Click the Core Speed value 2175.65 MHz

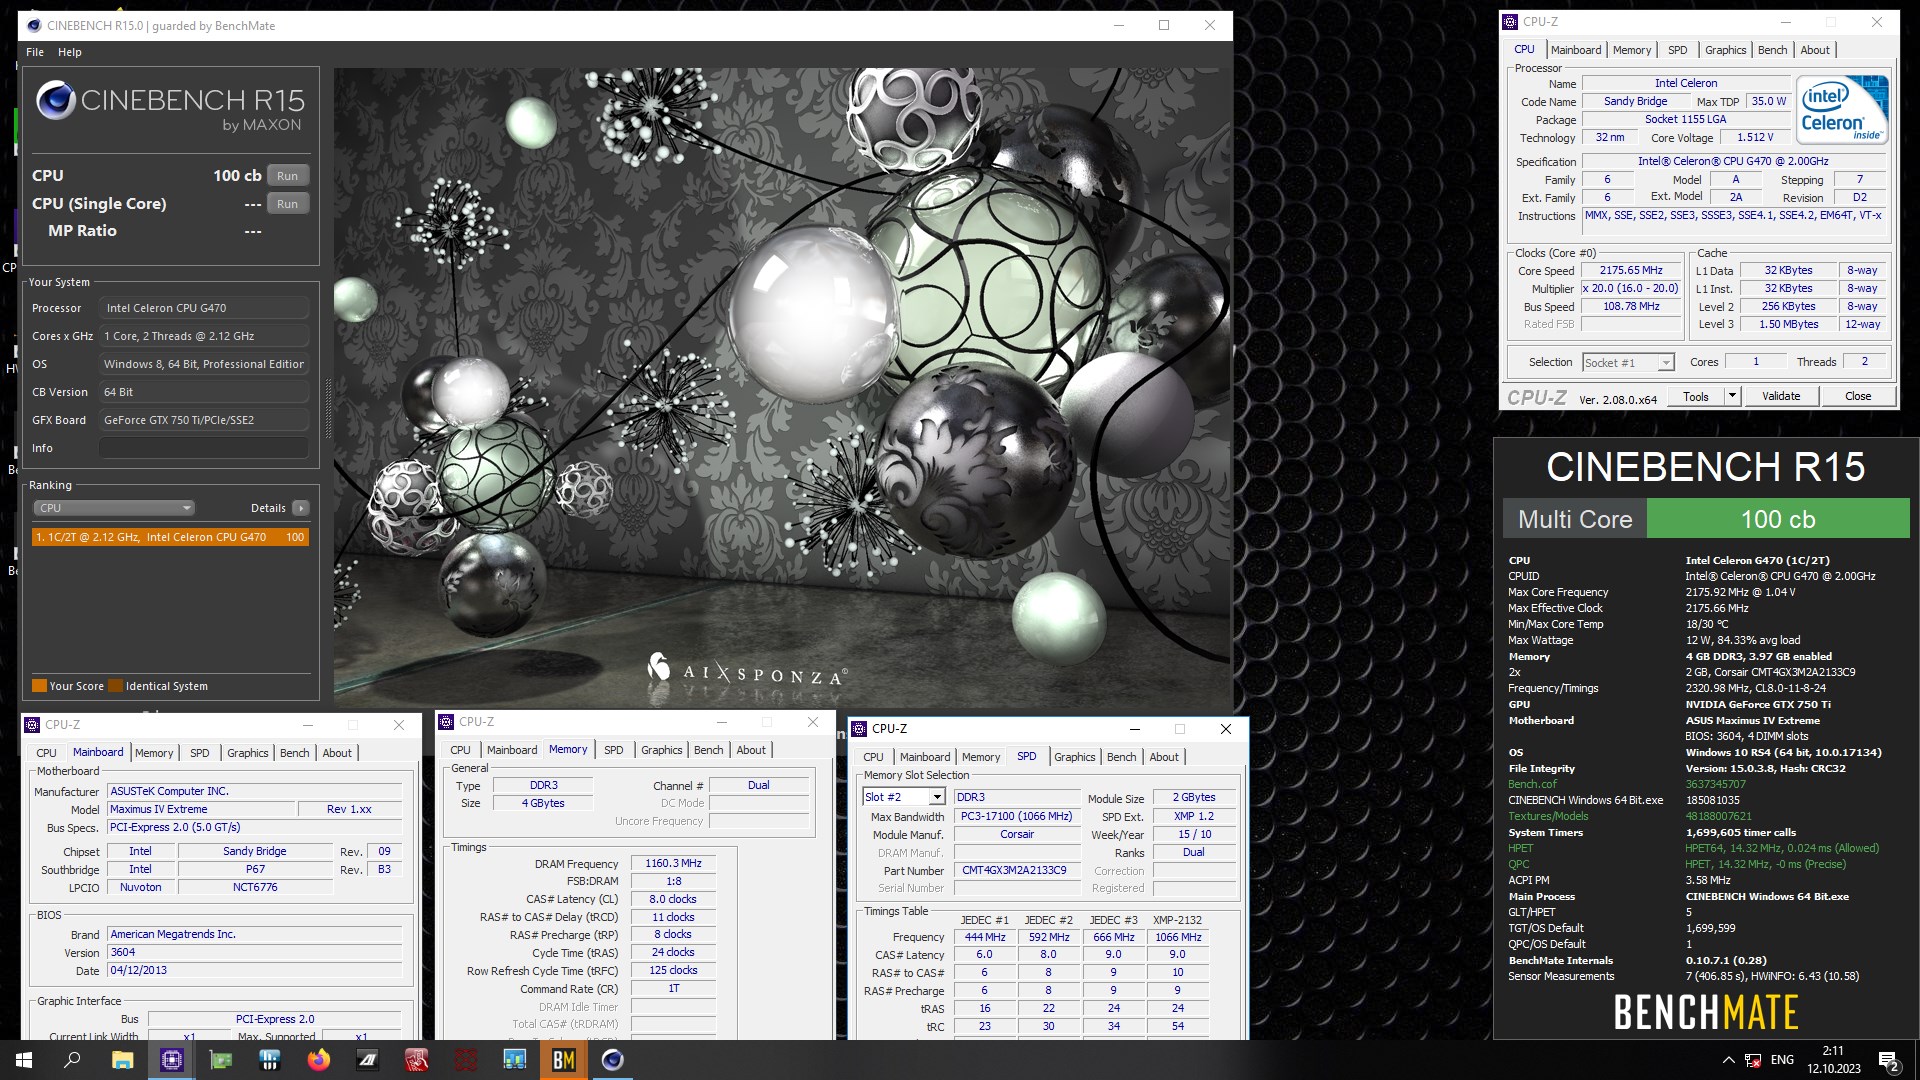(x=1631, y=271)
